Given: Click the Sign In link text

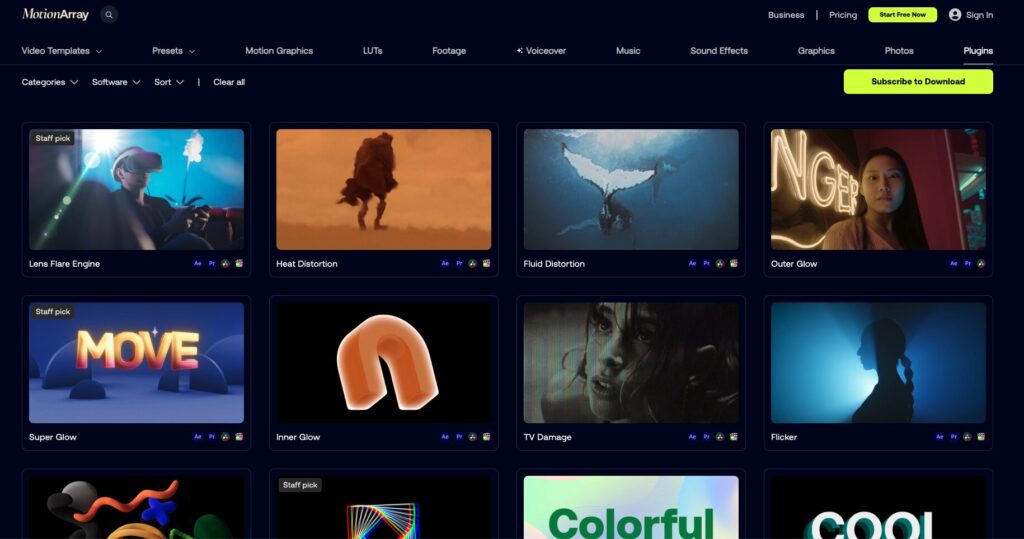Looking at the screenshot, I should pyautogui.click(x=980, y=14).
